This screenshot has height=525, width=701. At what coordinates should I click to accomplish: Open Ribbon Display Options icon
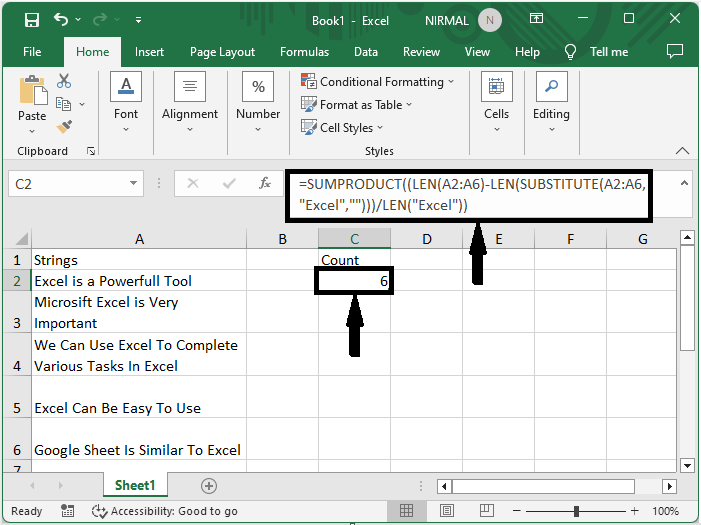[536, 18]
